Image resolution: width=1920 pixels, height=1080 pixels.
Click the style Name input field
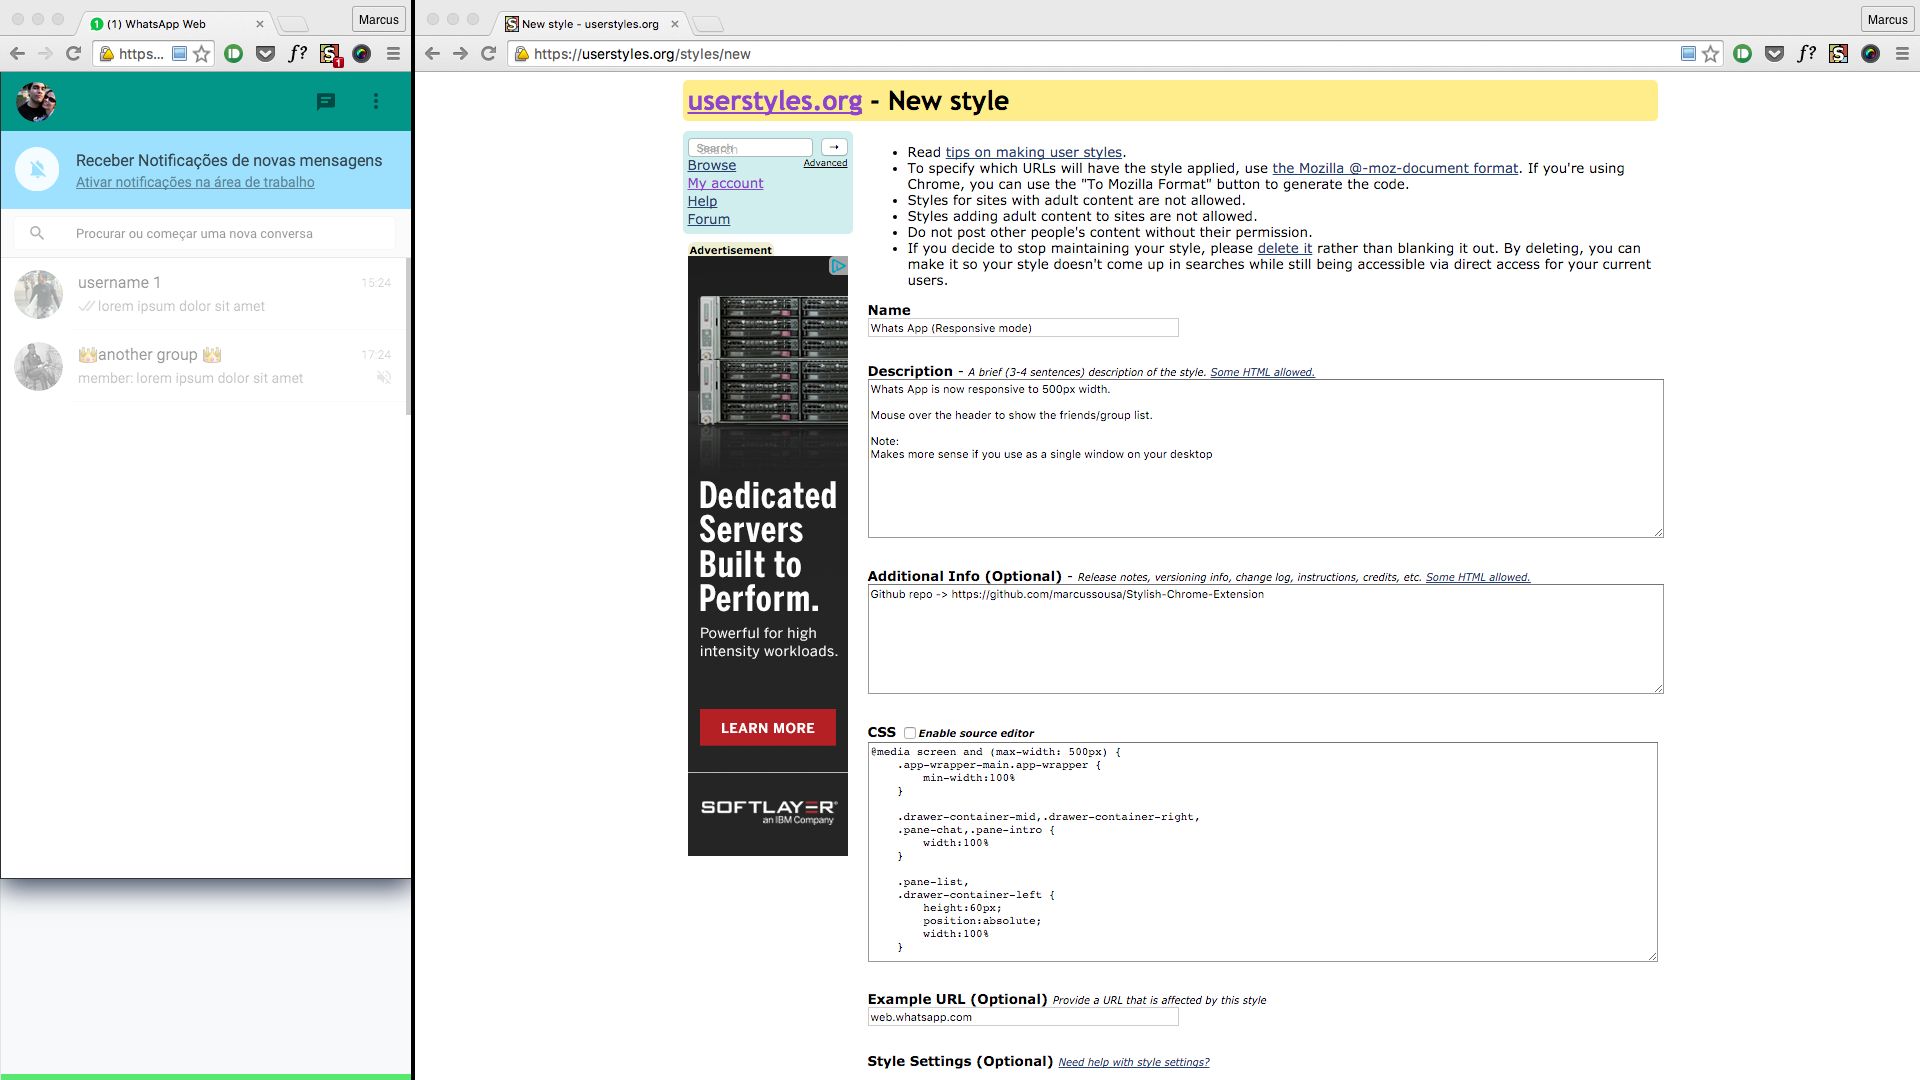[x=1023, y=328]
